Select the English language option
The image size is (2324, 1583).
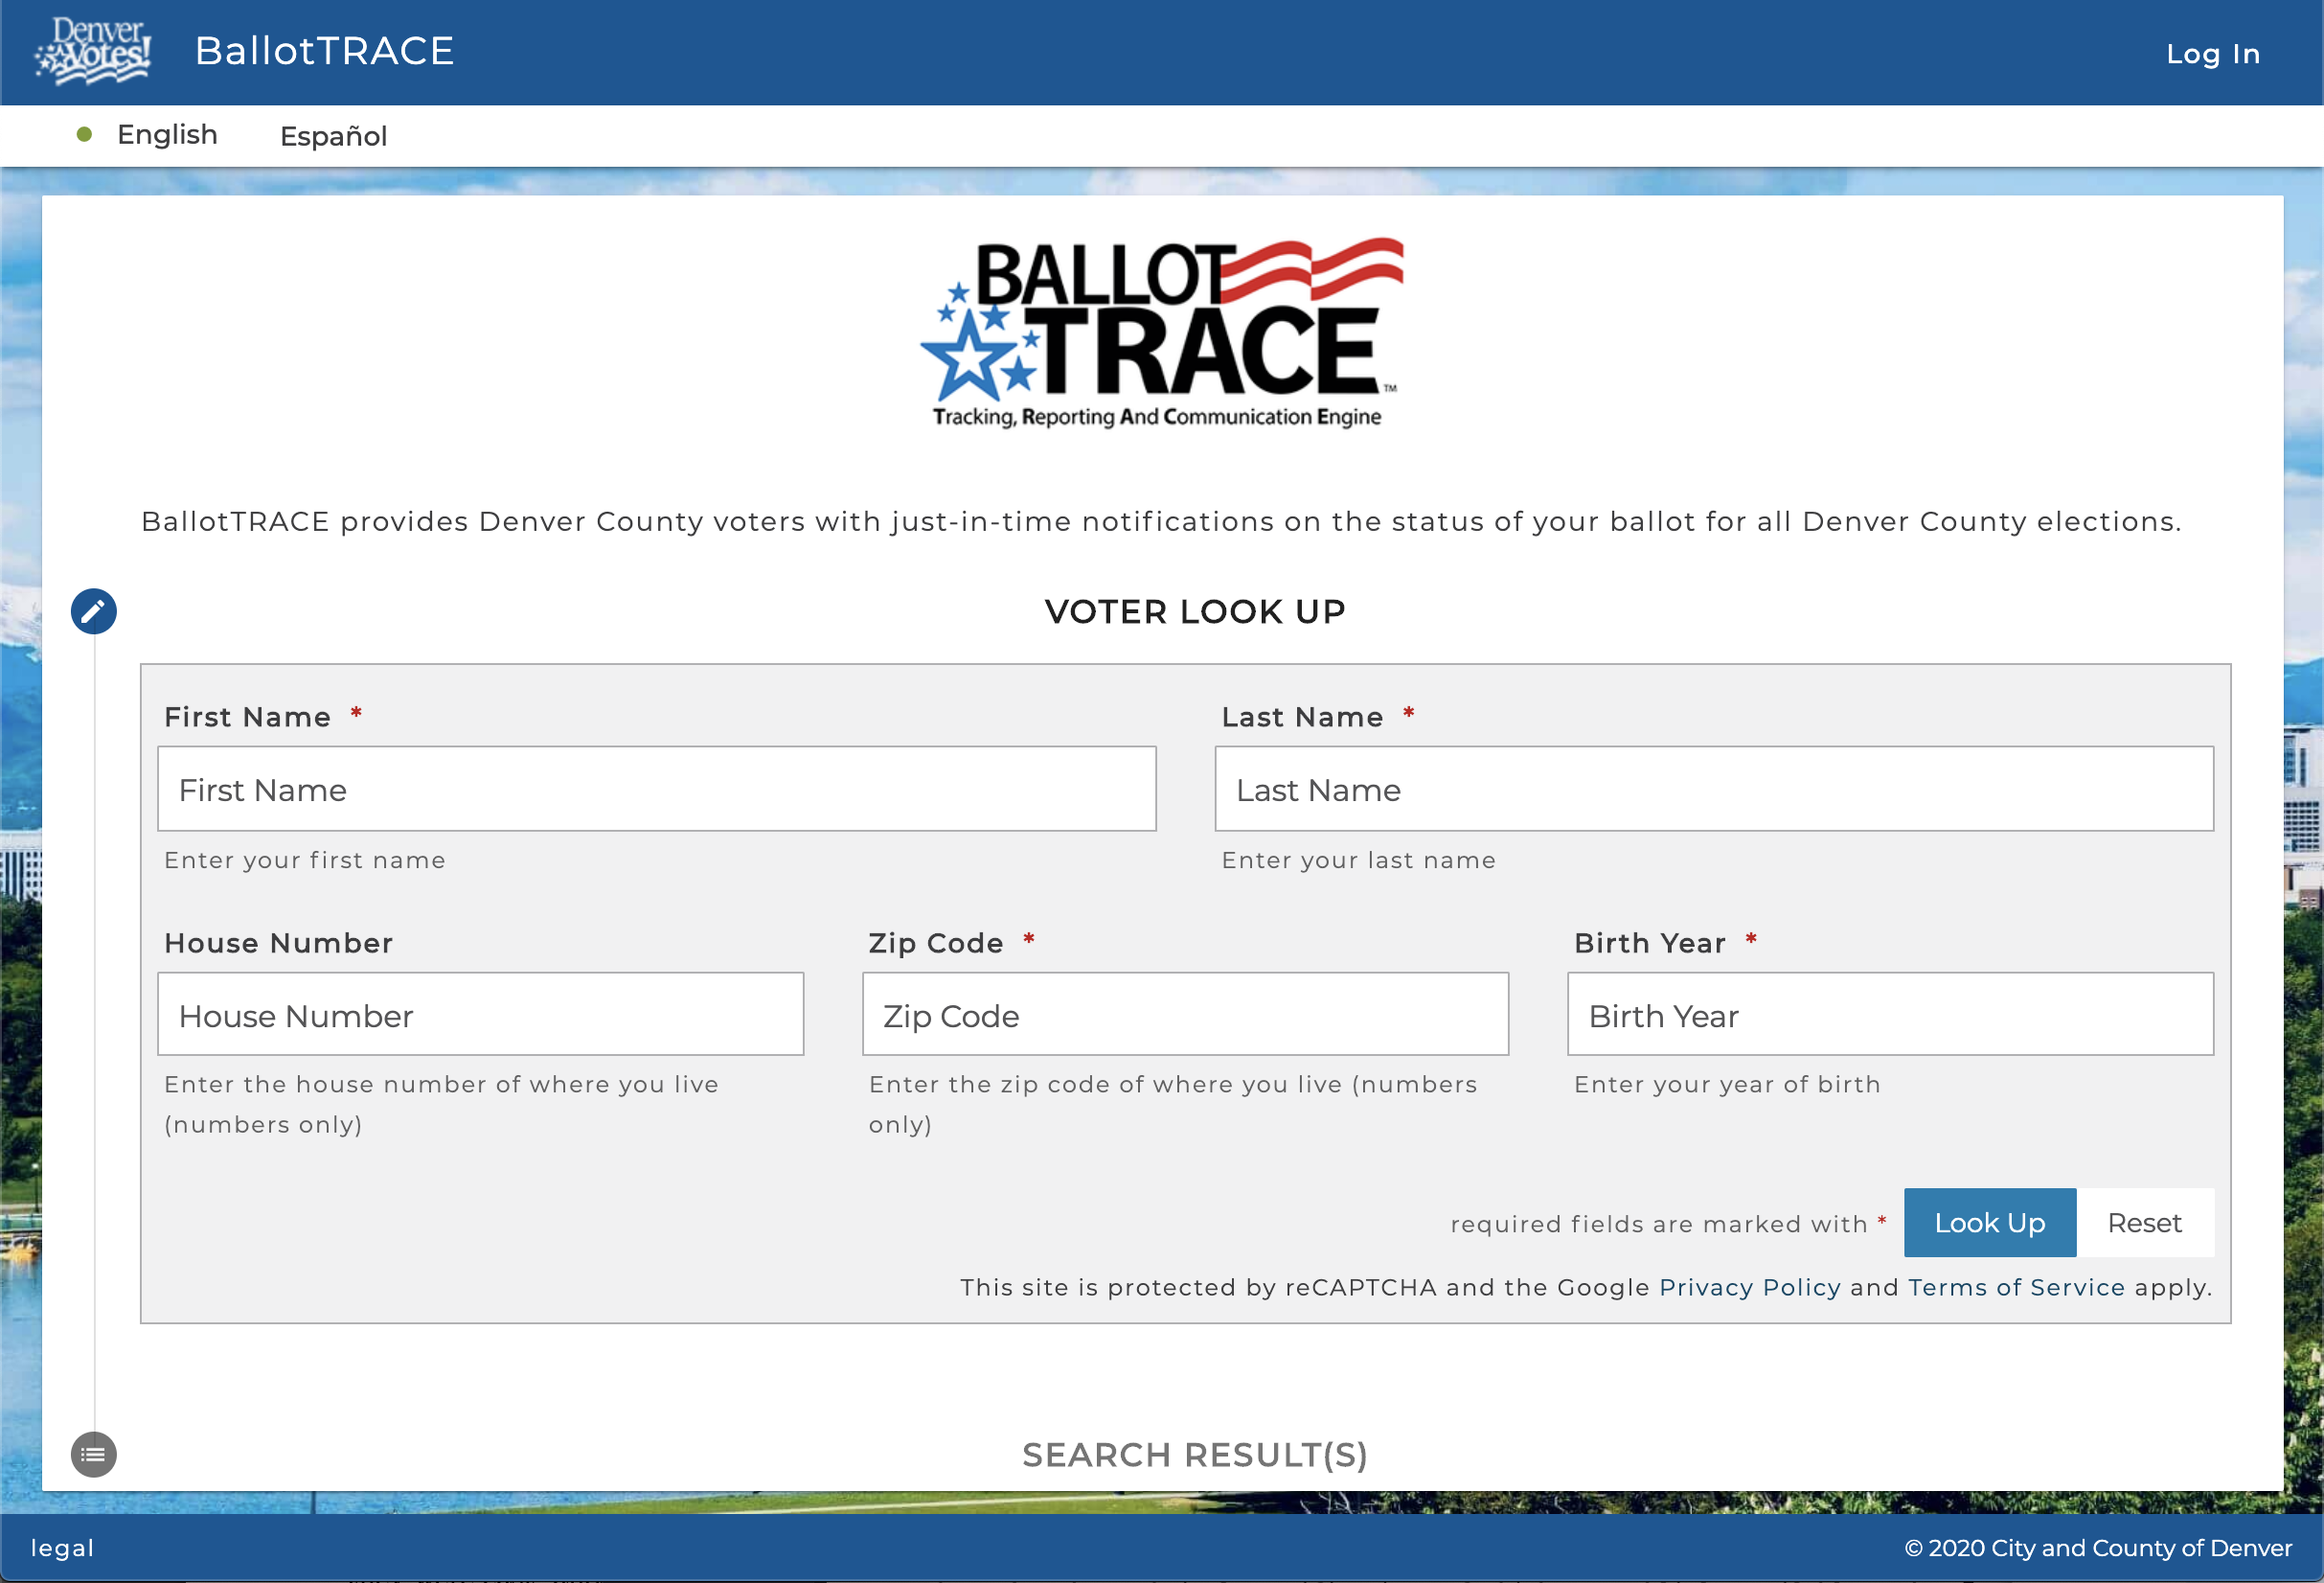tap(166, 135)
